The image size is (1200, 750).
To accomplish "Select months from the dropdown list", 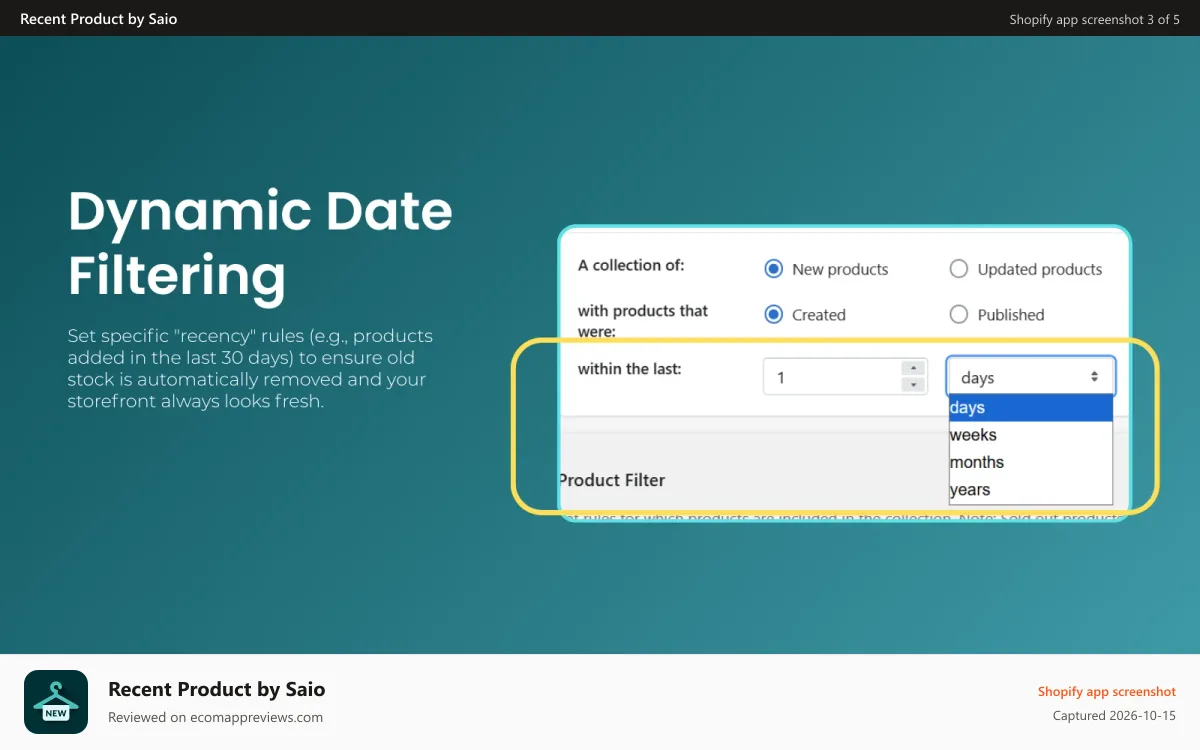I will 1030,462.
